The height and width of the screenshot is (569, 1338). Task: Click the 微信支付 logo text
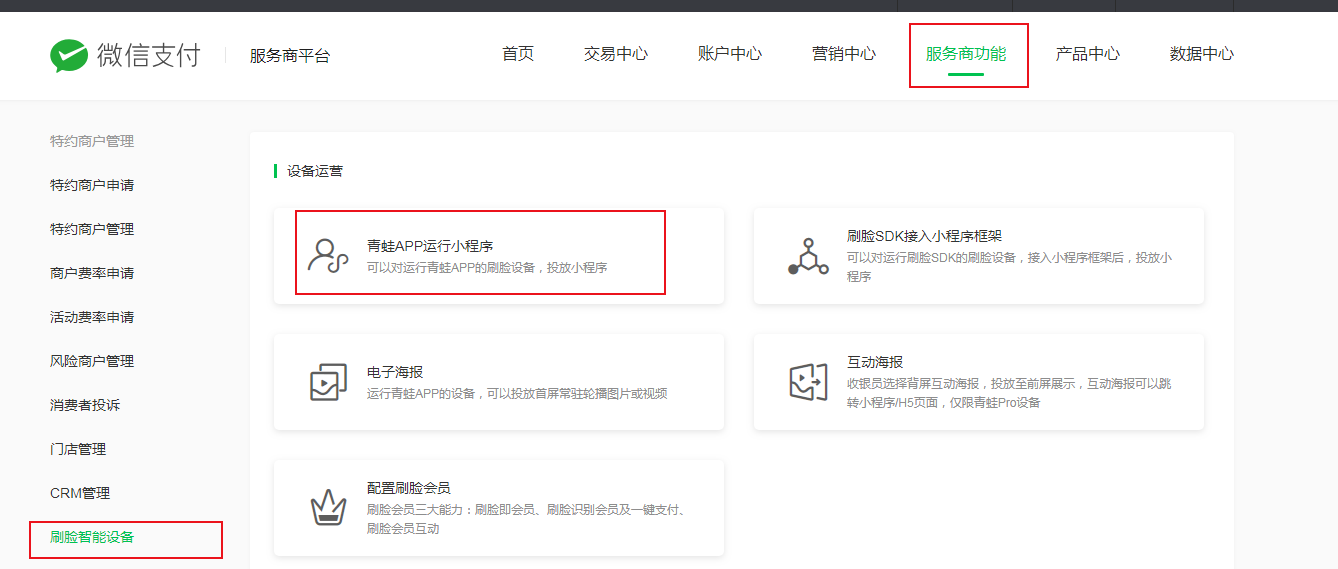click(x=149, y=55)
